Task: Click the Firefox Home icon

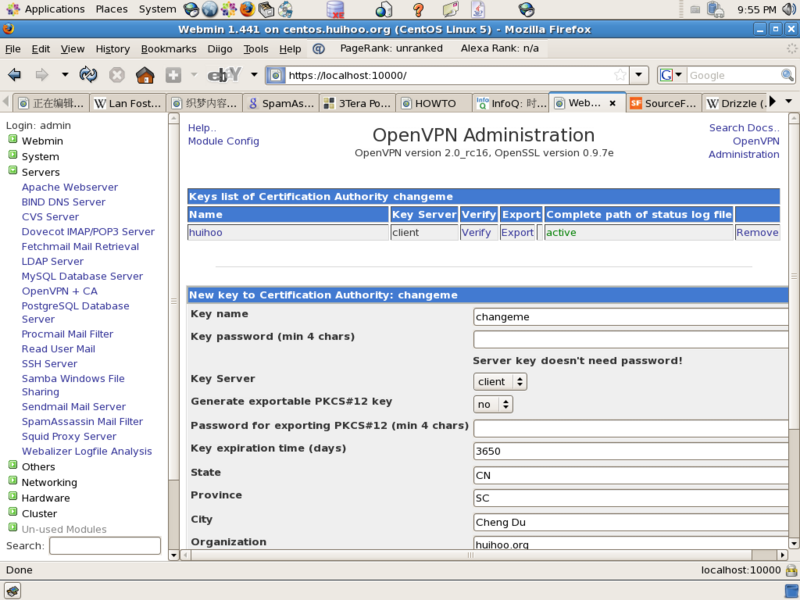Action: coord(143,74)
